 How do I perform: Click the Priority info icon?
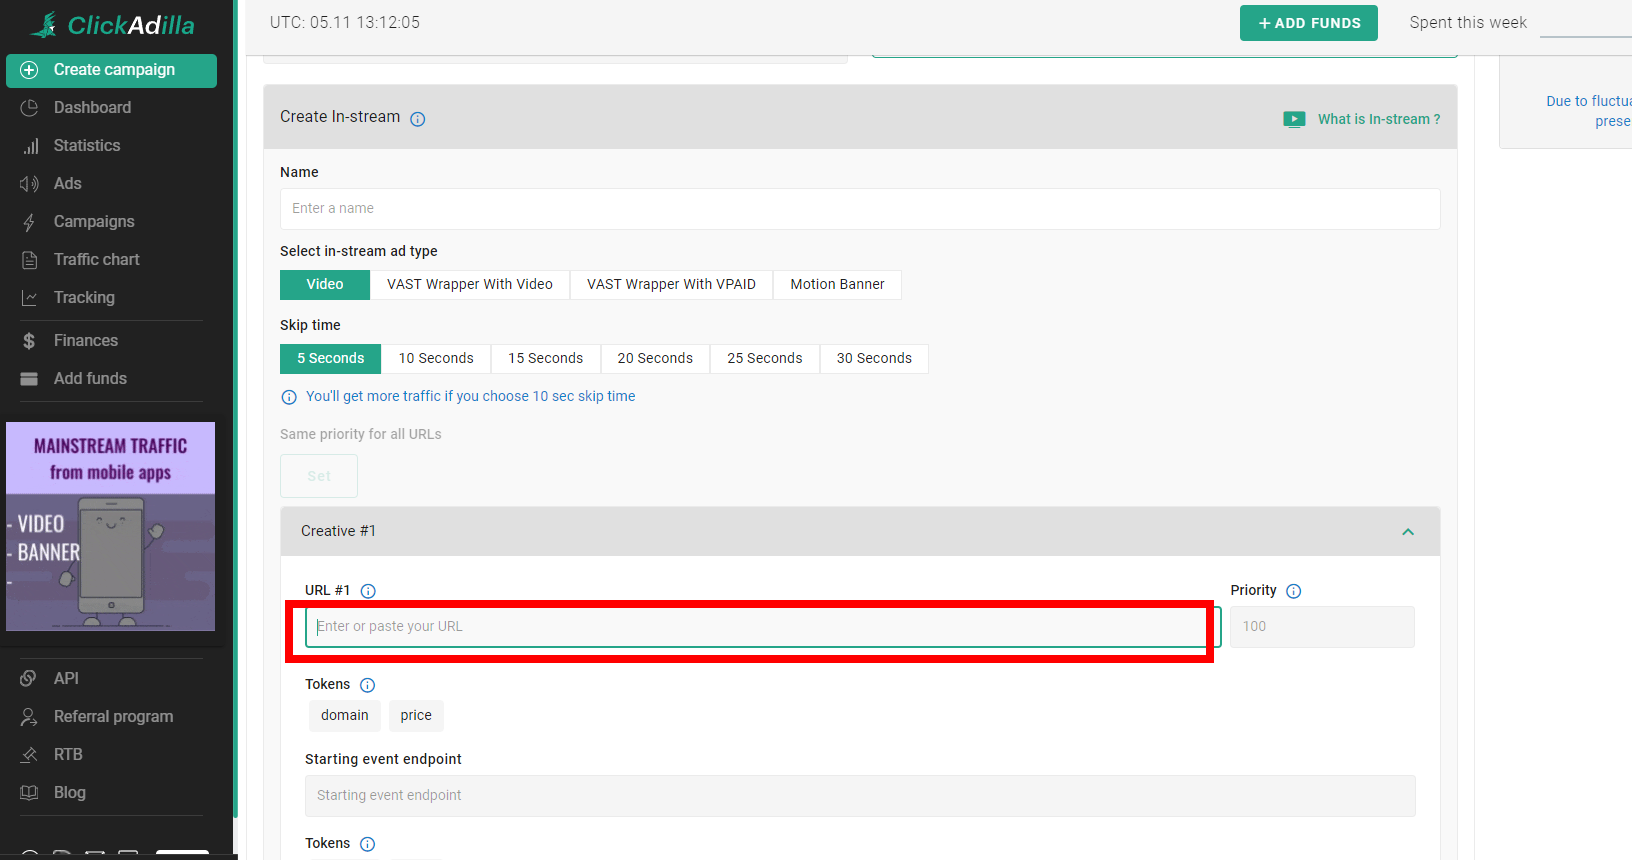coord(1293,591)
